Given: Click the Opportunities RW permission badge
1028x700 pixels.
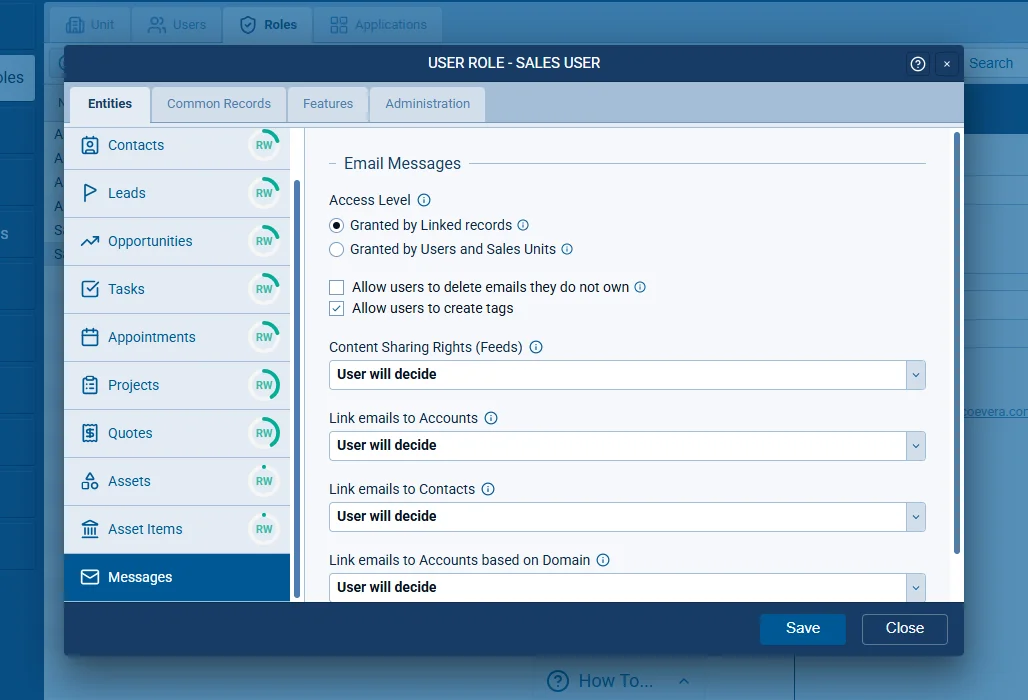Looking at the screenshot, I should click(x=264, y=241).
